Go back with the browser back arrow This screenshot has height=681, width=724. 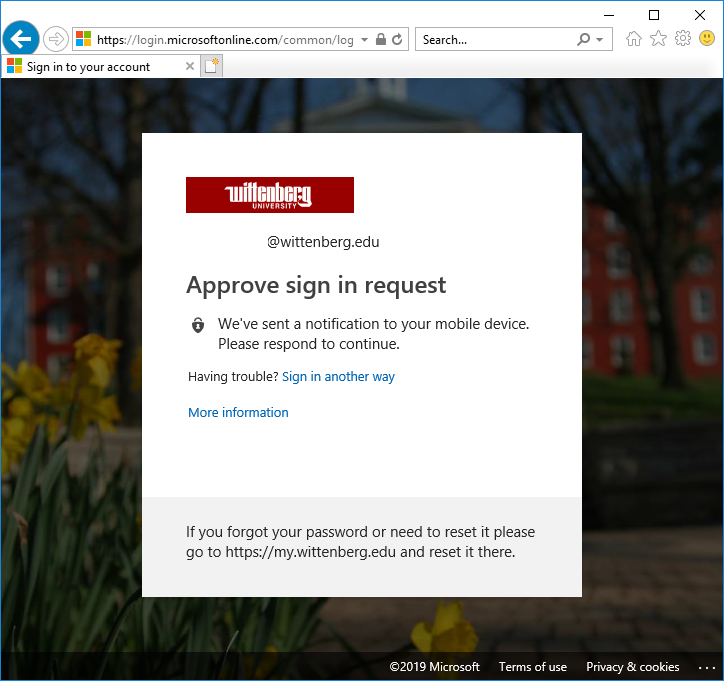point(20,39)
